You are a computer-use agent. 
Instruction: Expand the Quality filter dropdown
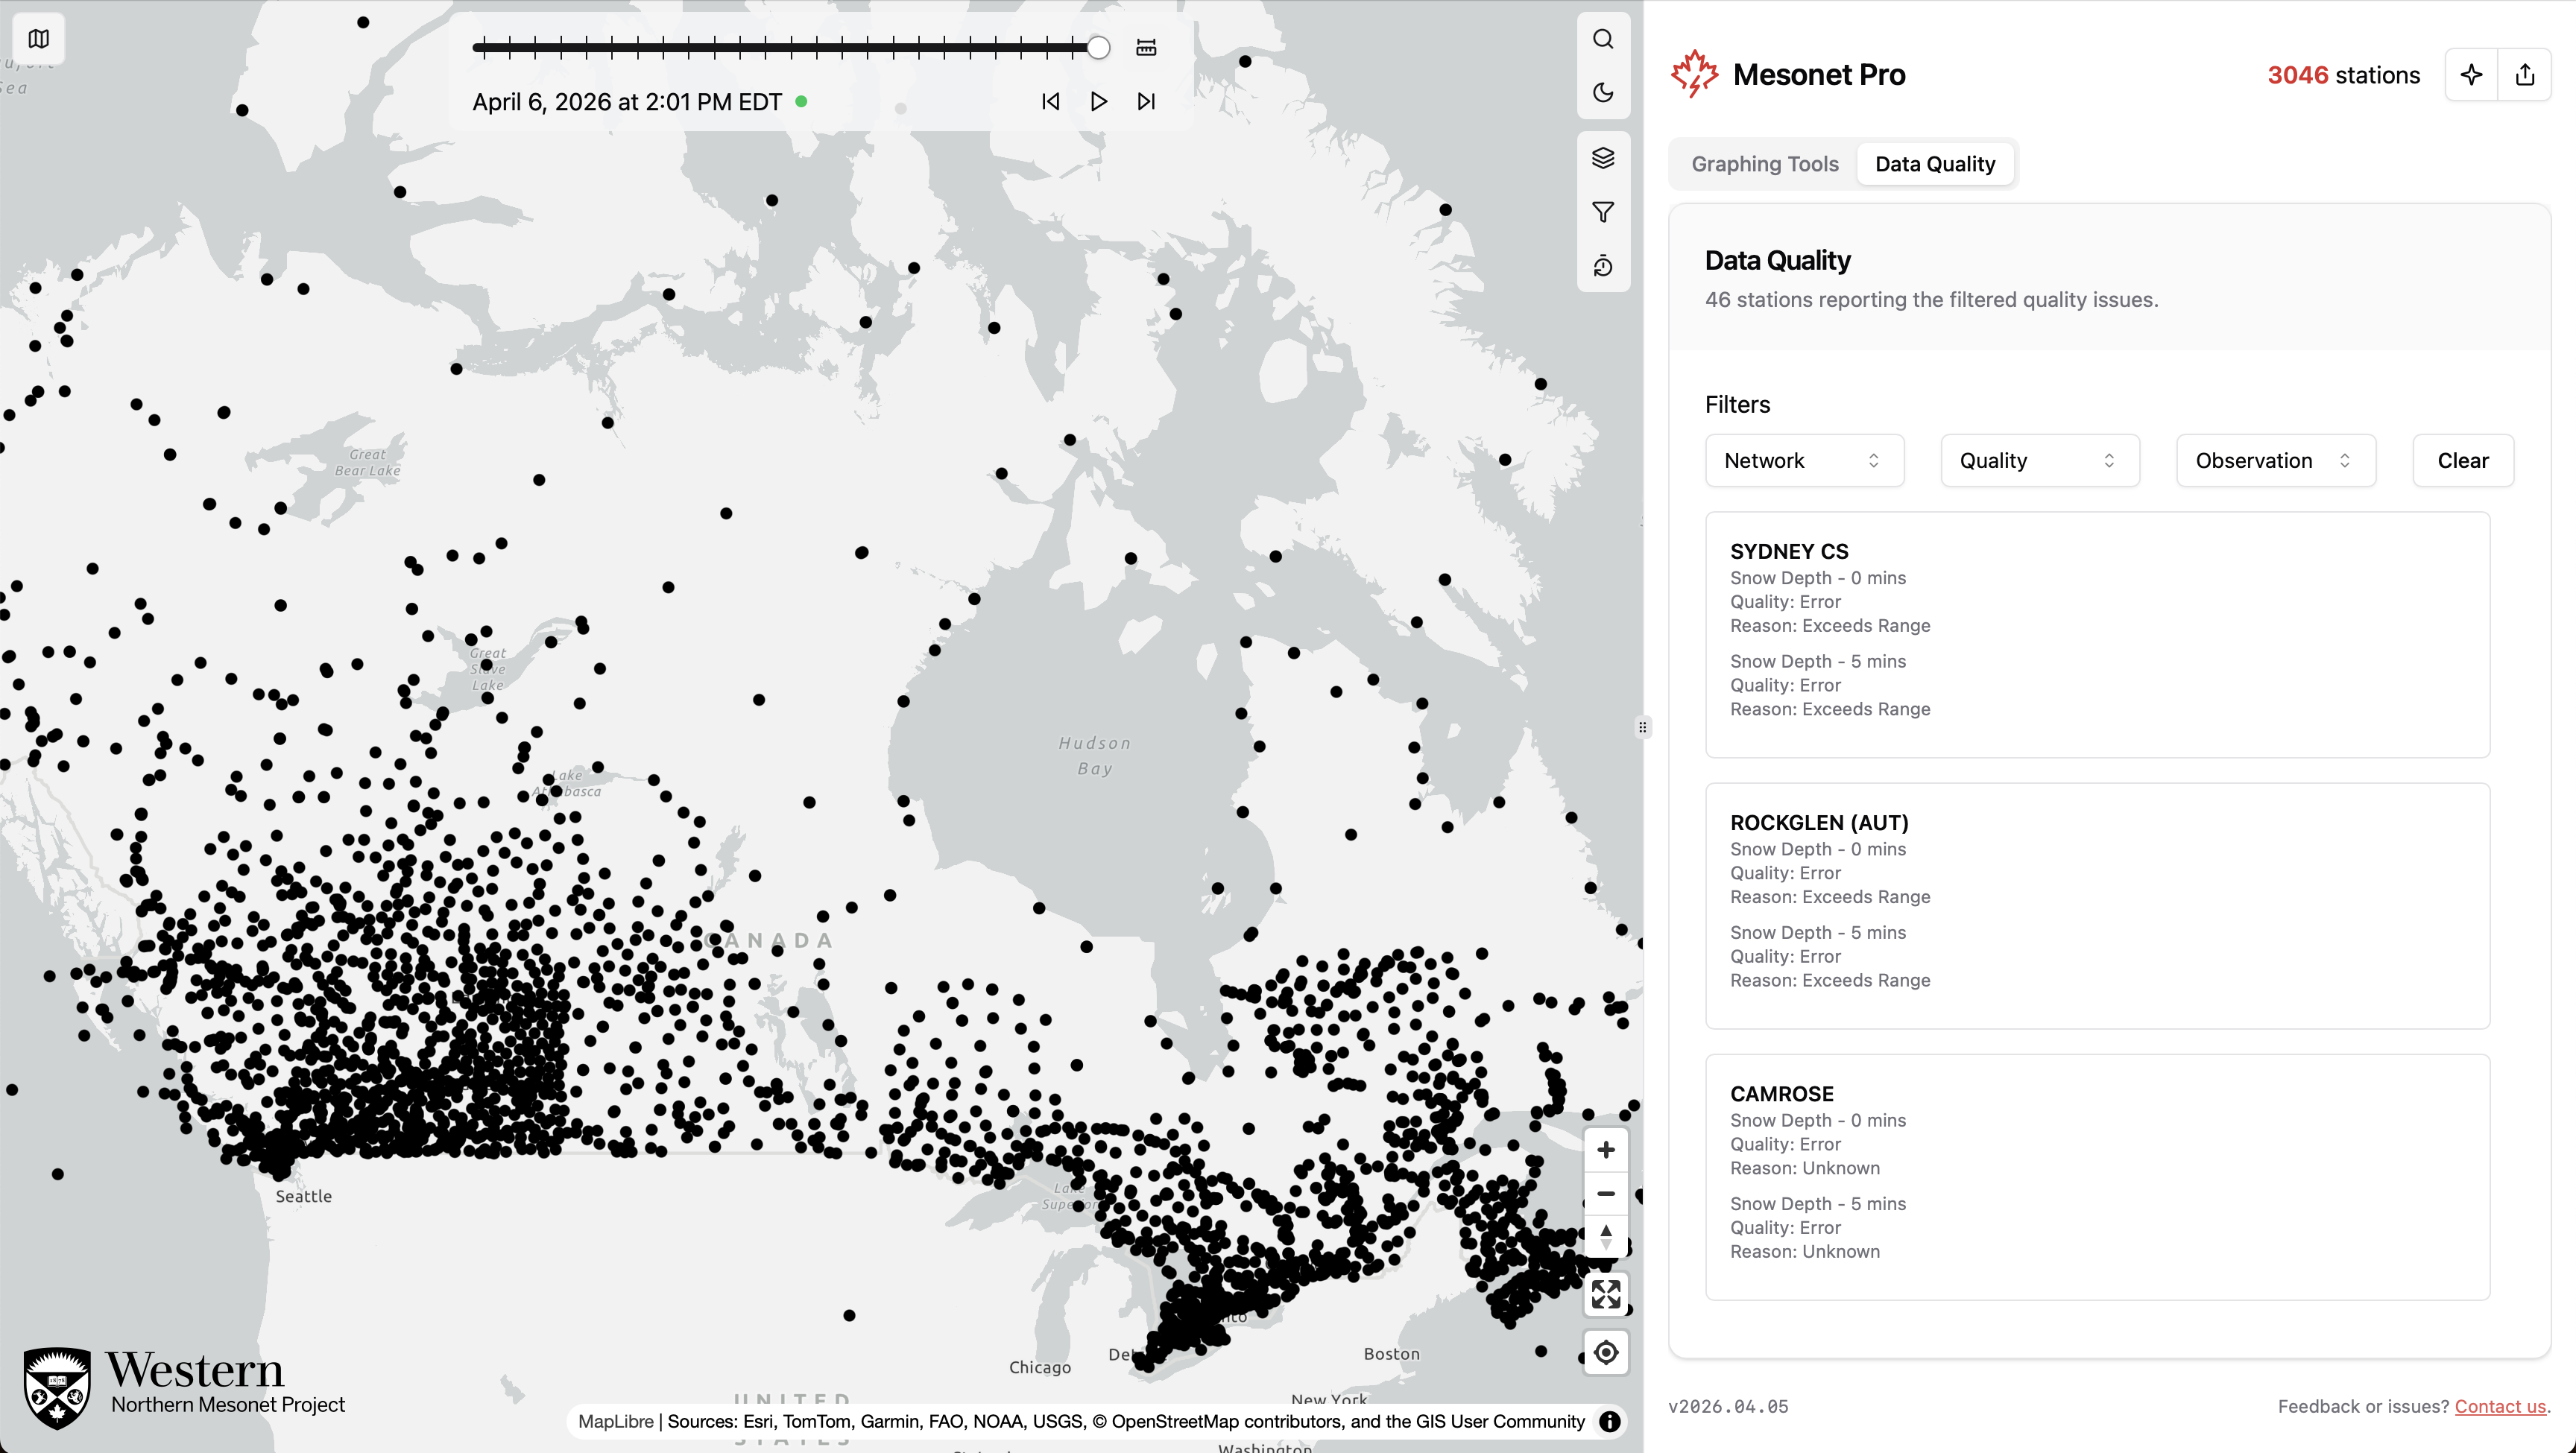coord(2039,461)
